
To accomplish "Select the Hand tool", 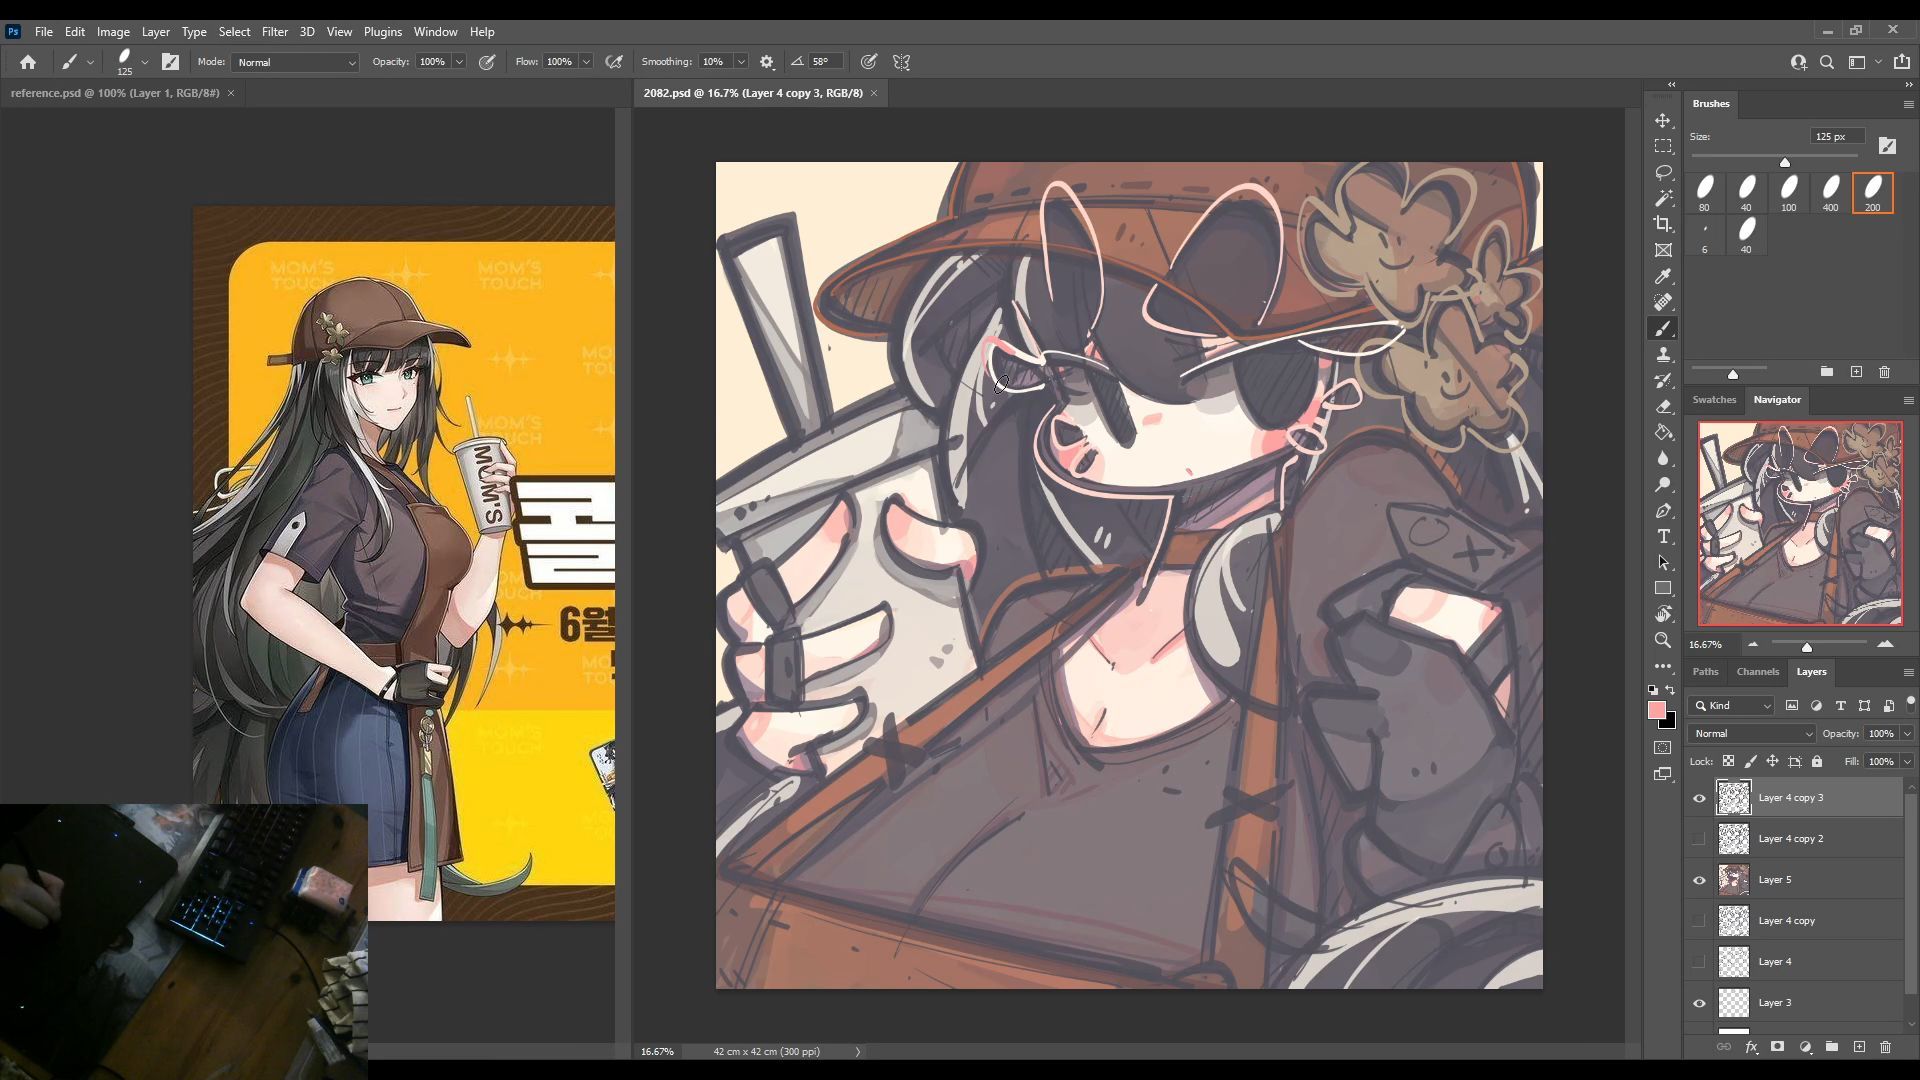I will pos(1663,614).
